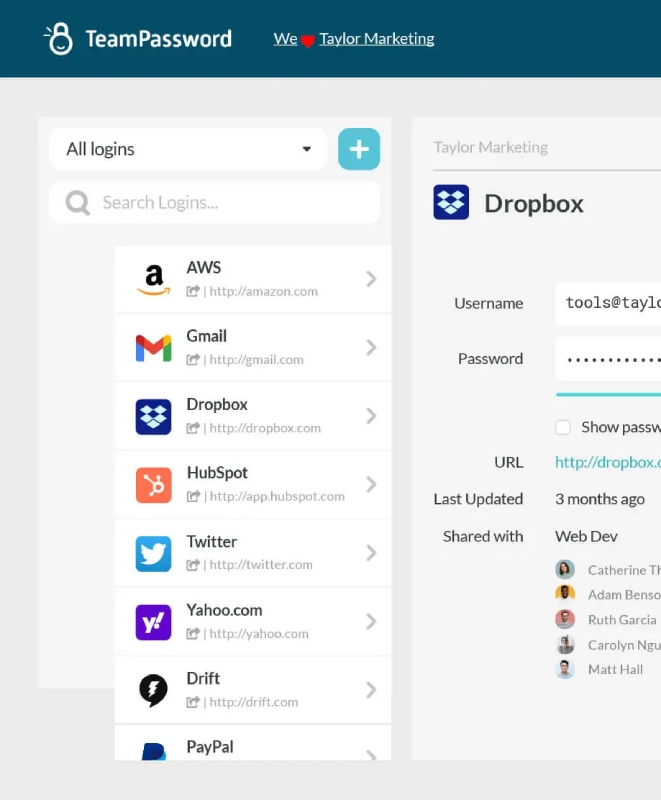
Task: Open the http://dropbox URL link in details
Action: pos(608,462)
